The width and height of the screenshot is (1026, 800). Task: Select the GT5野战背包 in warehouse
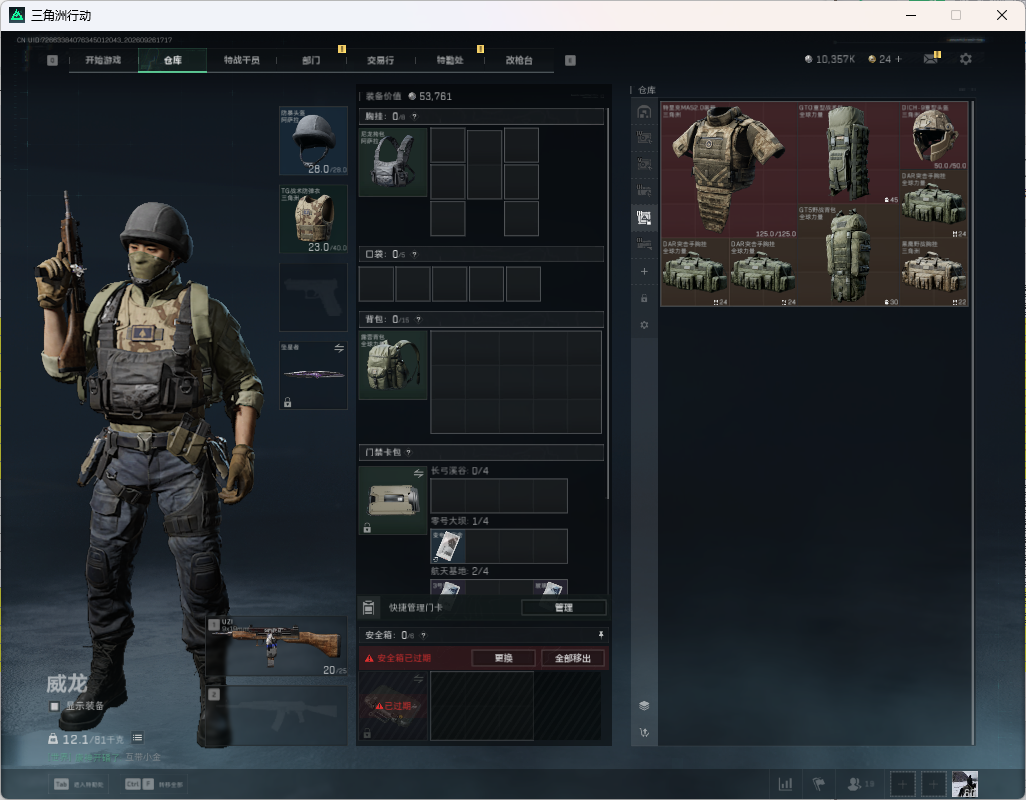848,254
